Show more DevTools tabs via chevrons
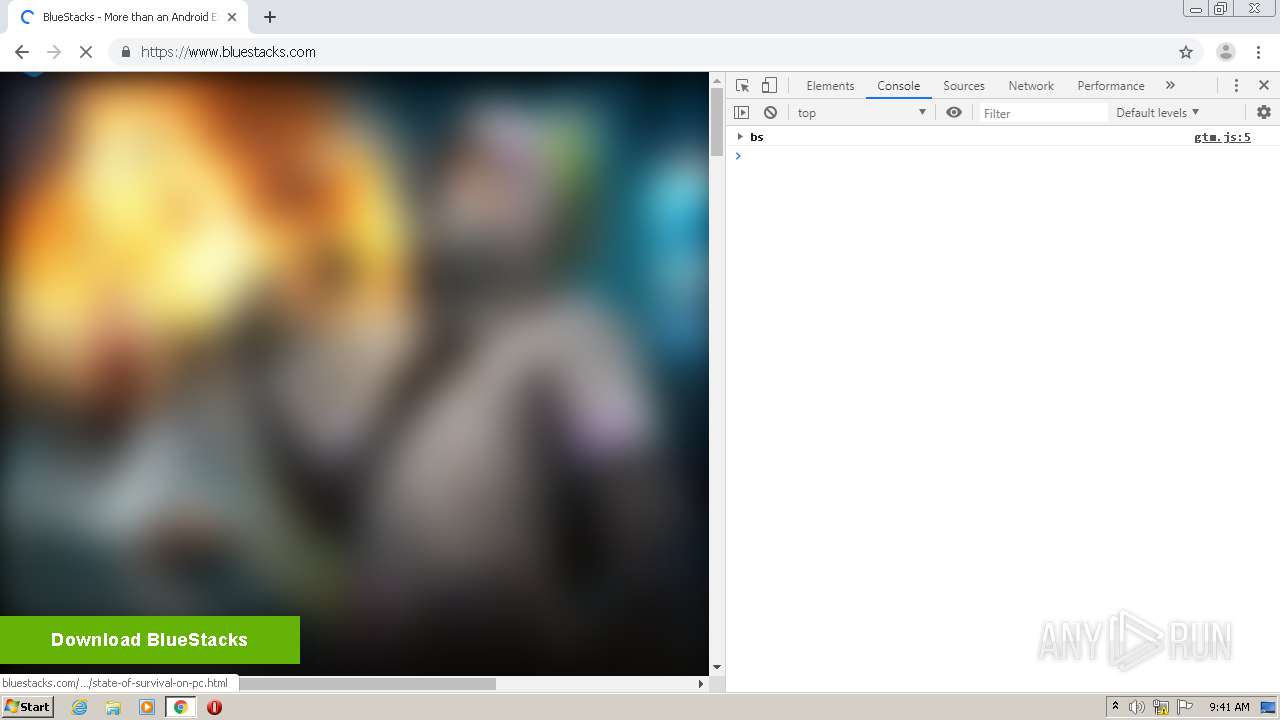1280x720 pixels. pos(1170,85)
